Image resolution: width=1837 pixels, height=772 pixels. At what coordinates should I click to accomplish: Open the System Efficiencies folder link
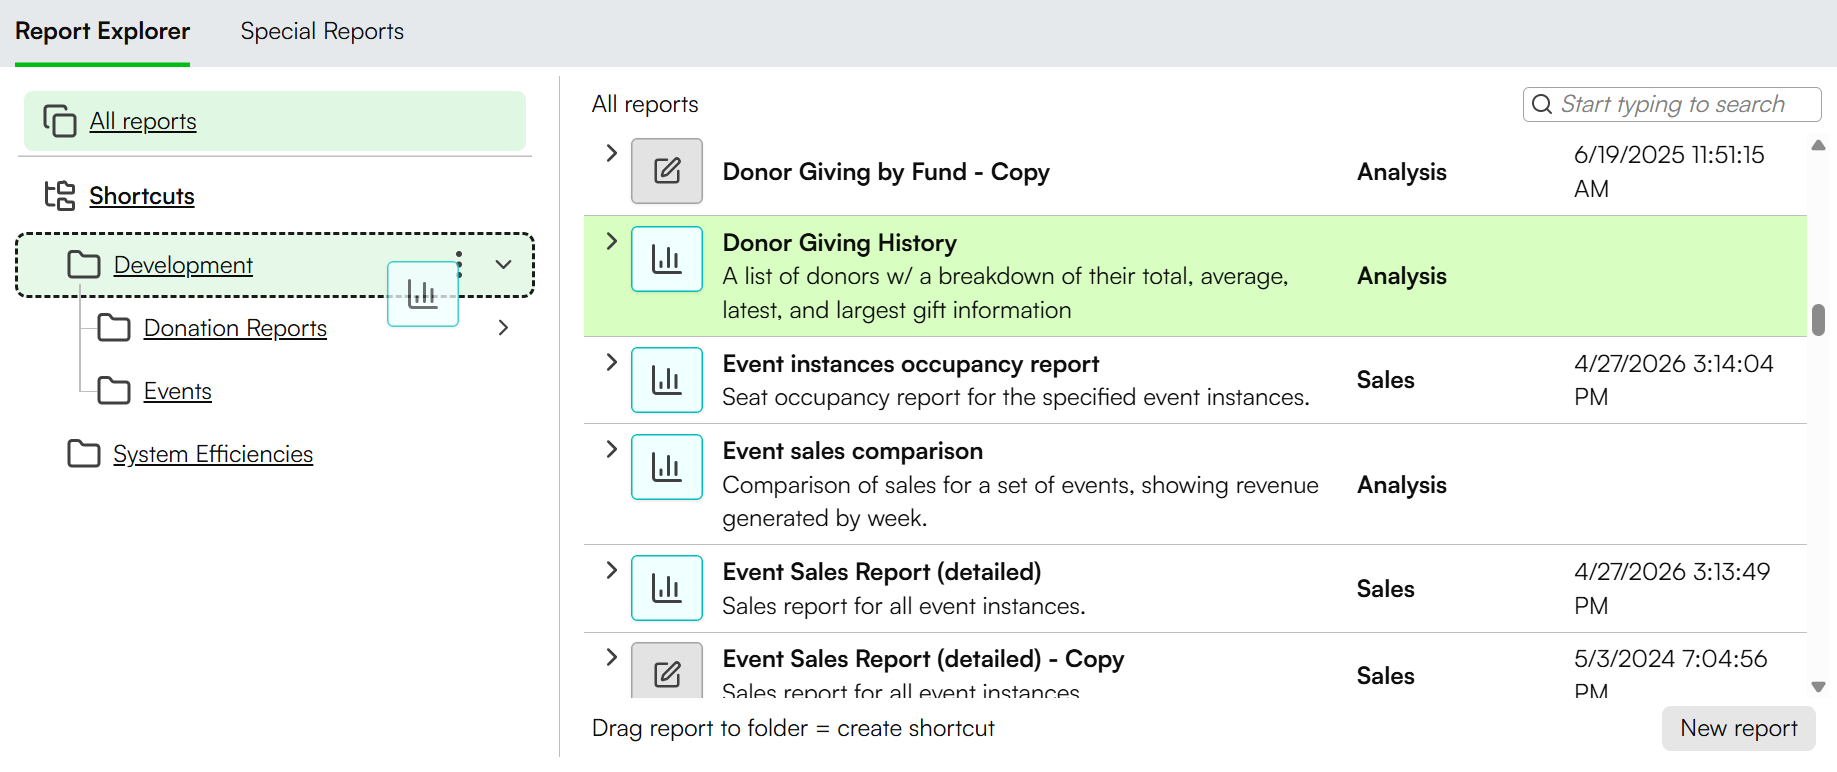(x=213, y=454)
